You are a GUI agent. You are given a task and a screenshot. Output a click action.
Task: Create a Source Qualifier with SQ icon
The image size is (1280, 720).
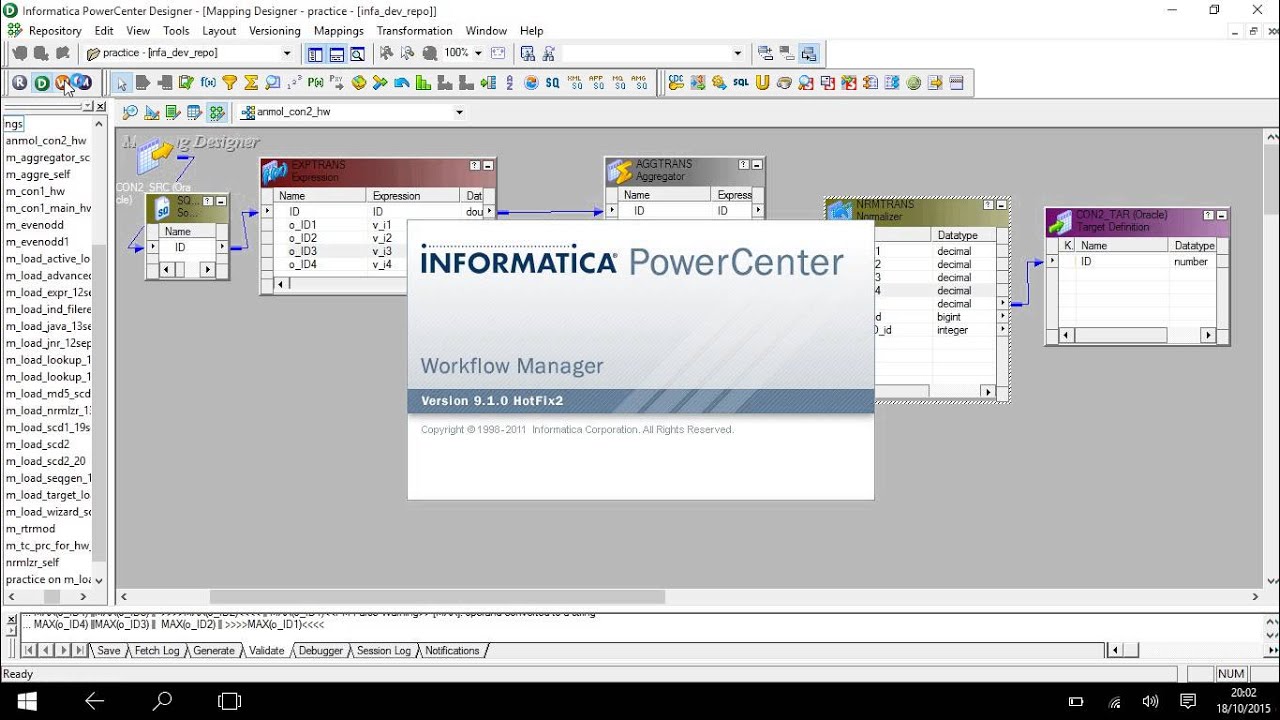[552, 83]
